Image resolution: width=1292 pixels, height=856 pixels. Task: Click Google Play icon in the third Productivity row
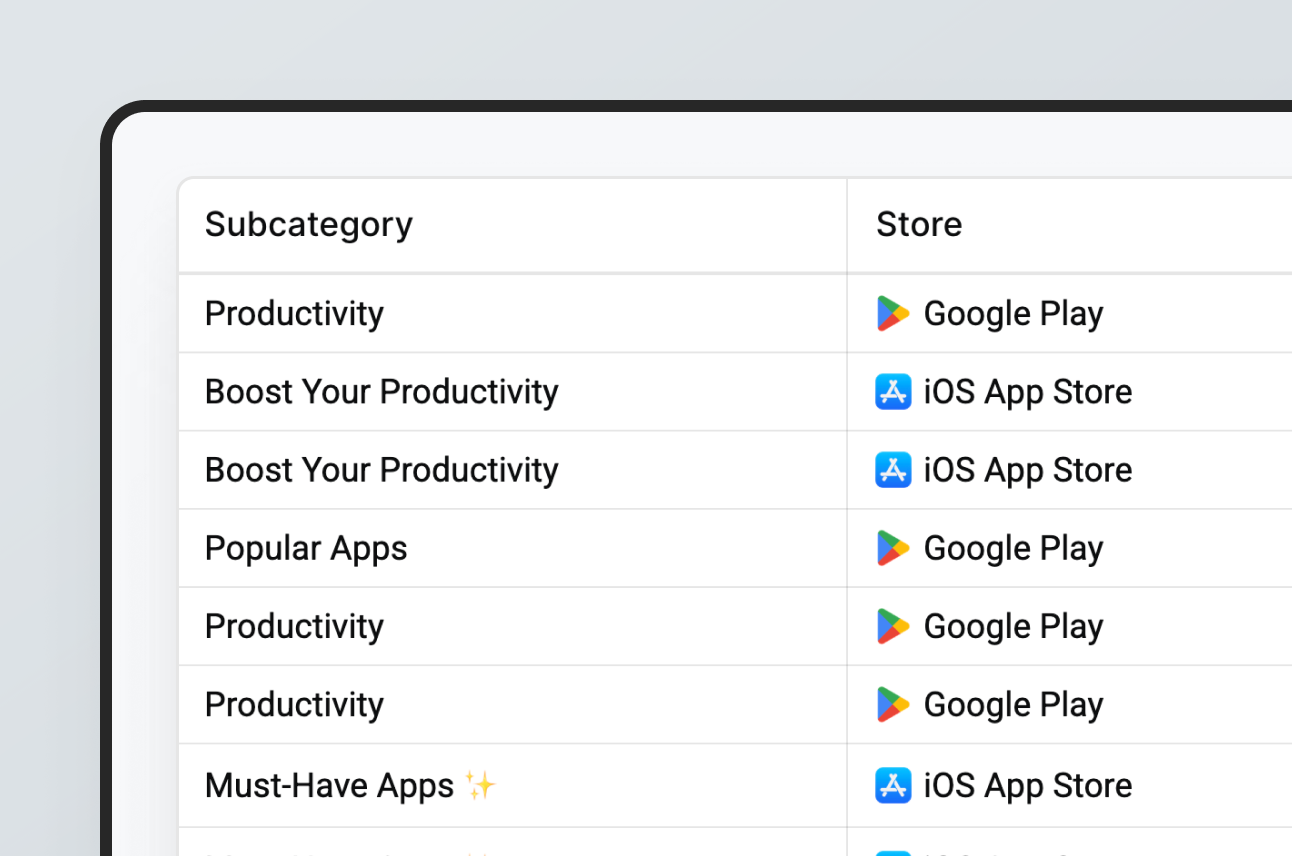pos(893,705)
